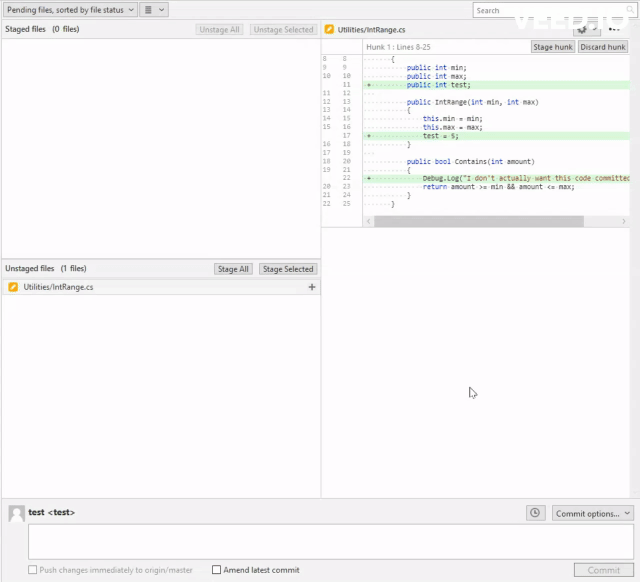Open the three-dots more options menu
Screen dimensions: 640x582
614,29
